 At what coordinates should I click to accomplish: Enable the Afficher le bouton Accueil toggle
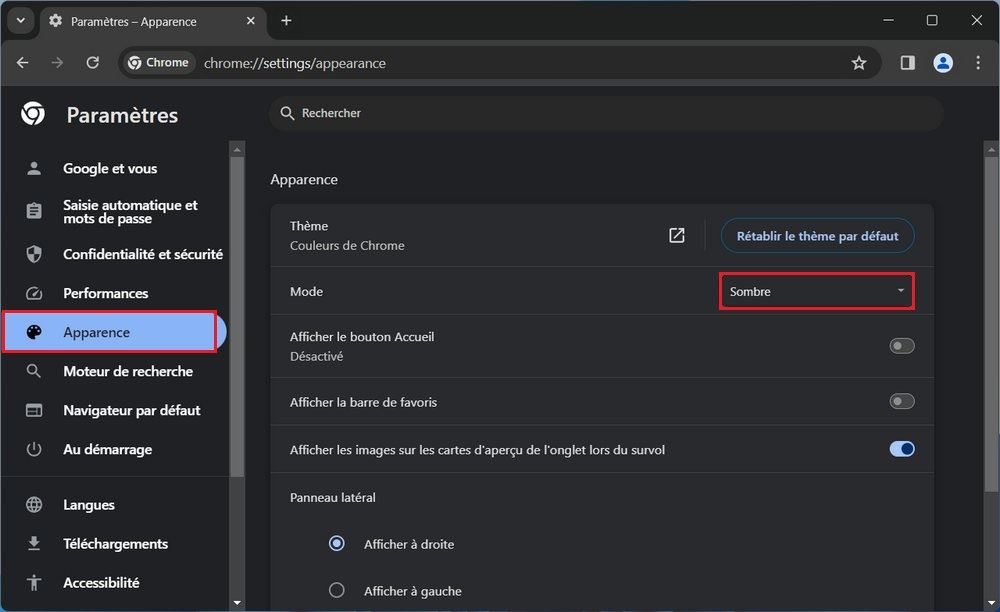[x=901, y=346]
